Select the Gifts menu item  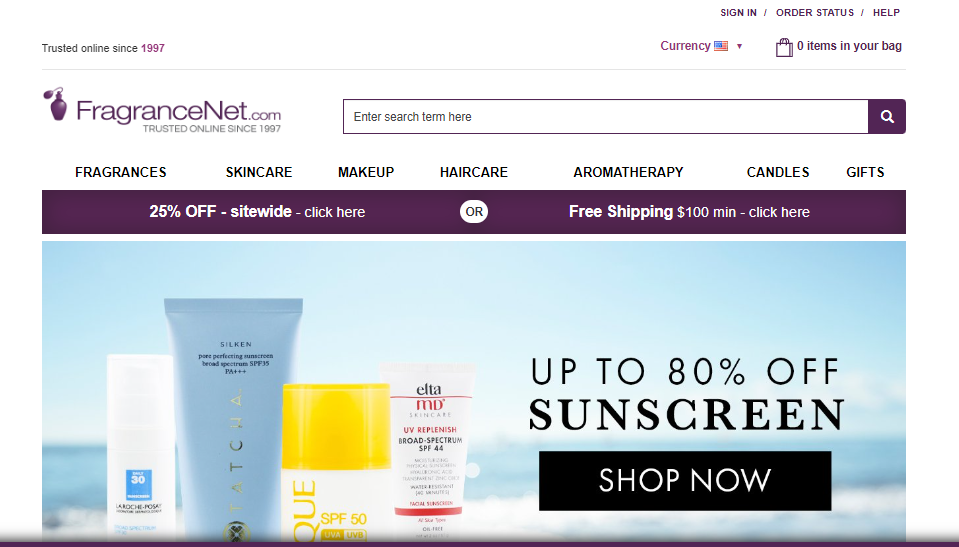(865, 173)
